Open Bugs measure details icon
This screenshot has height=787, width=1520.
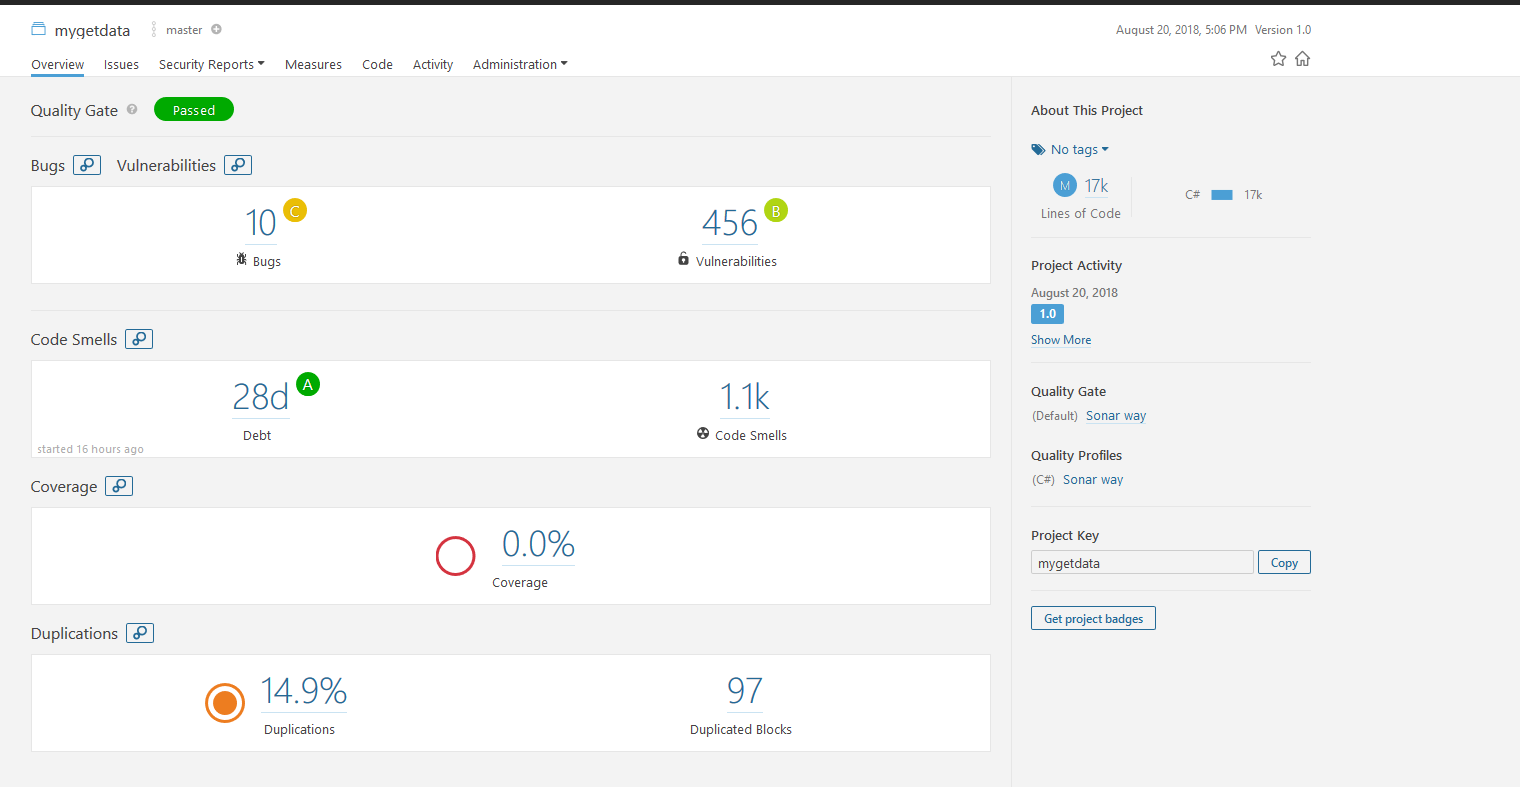(88, 165)
